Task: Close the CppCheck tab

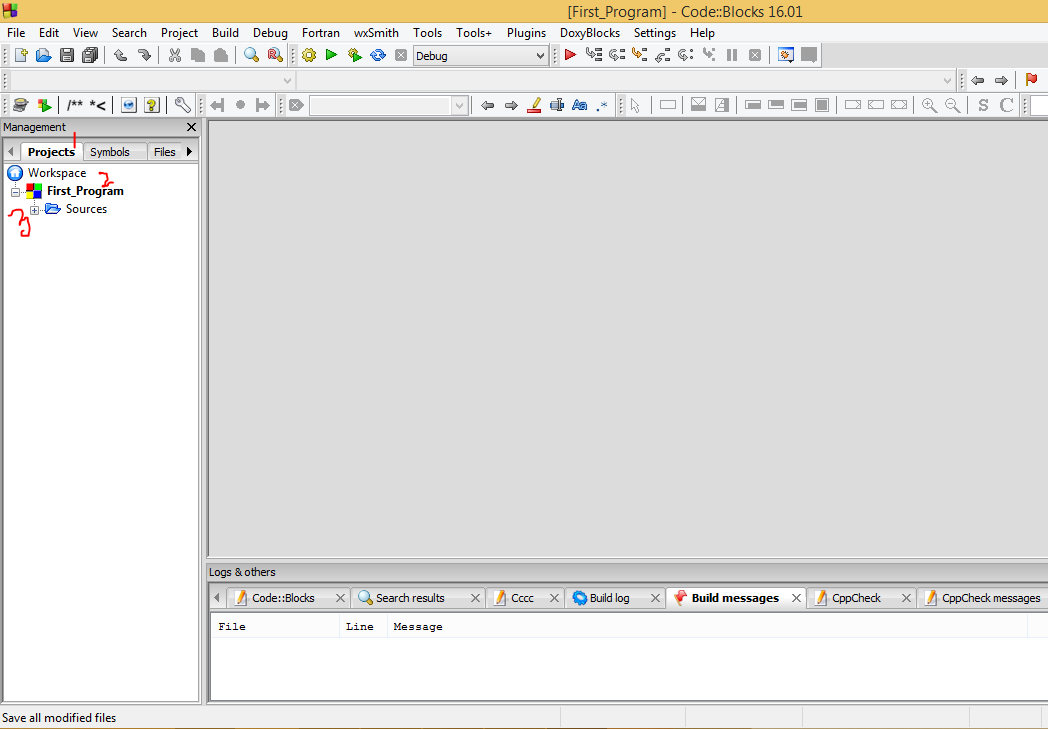Action: pos(907,597)
